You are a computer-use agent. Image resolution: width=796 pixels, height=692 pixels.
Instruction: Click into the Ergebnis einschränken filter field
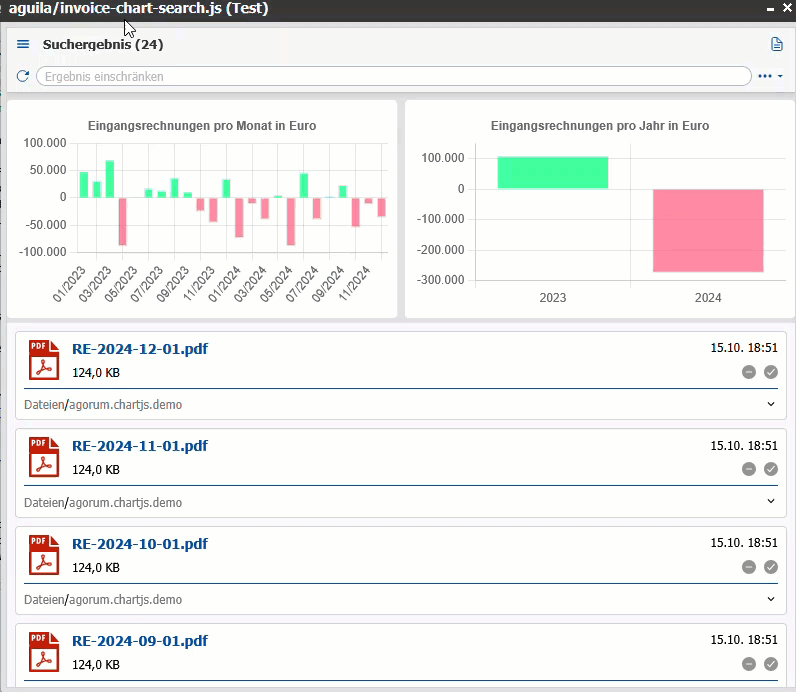392,76
